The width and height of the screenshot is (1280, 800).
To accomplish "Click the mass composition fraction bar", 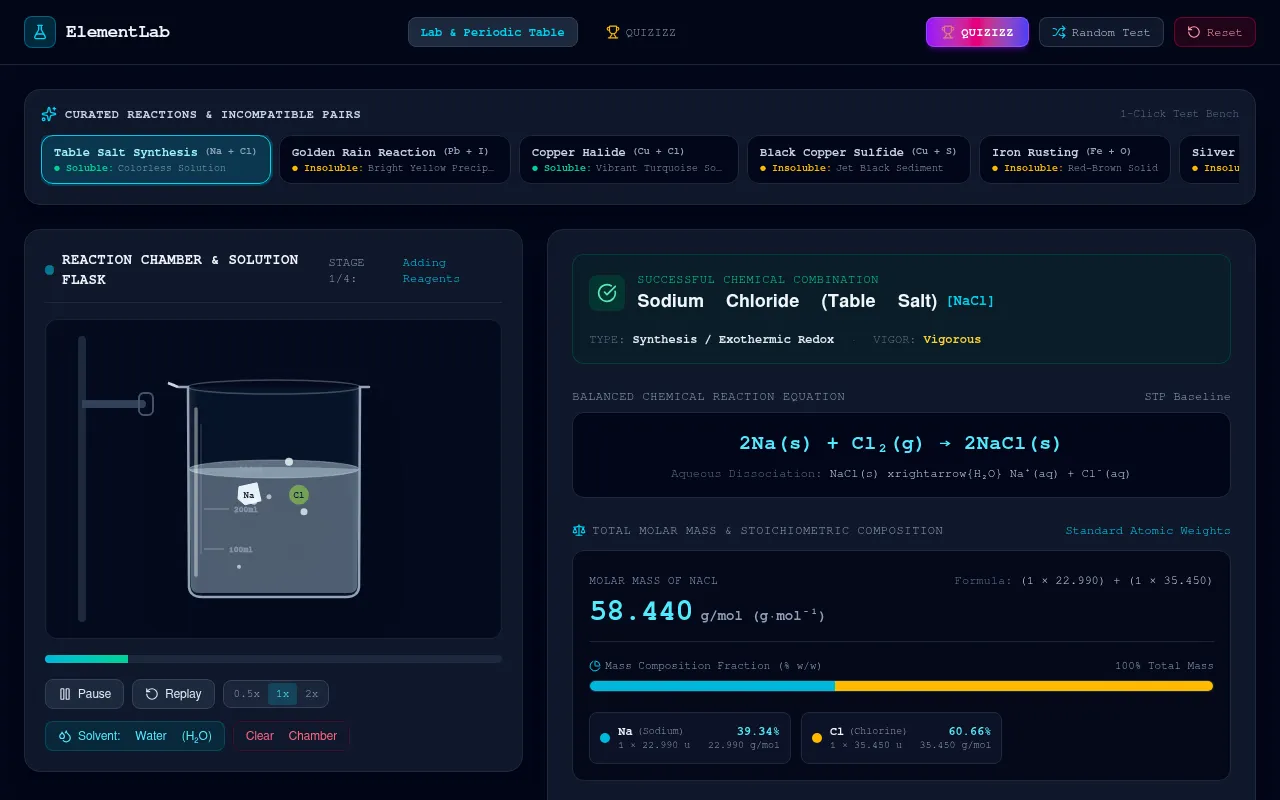I will tap(901, 686).
